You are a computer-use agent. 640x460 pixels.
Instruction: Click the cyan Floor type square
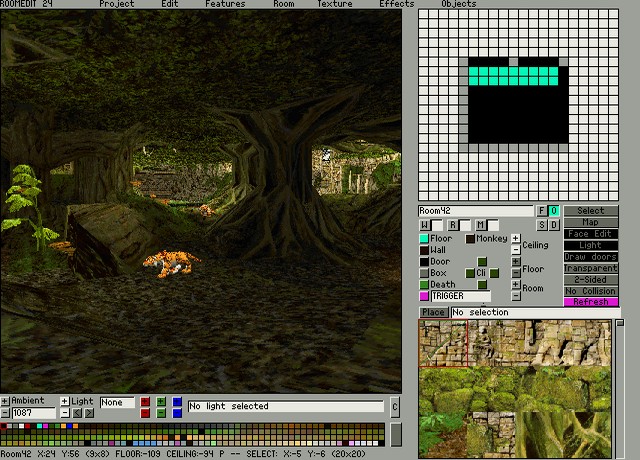coord(424,239)
